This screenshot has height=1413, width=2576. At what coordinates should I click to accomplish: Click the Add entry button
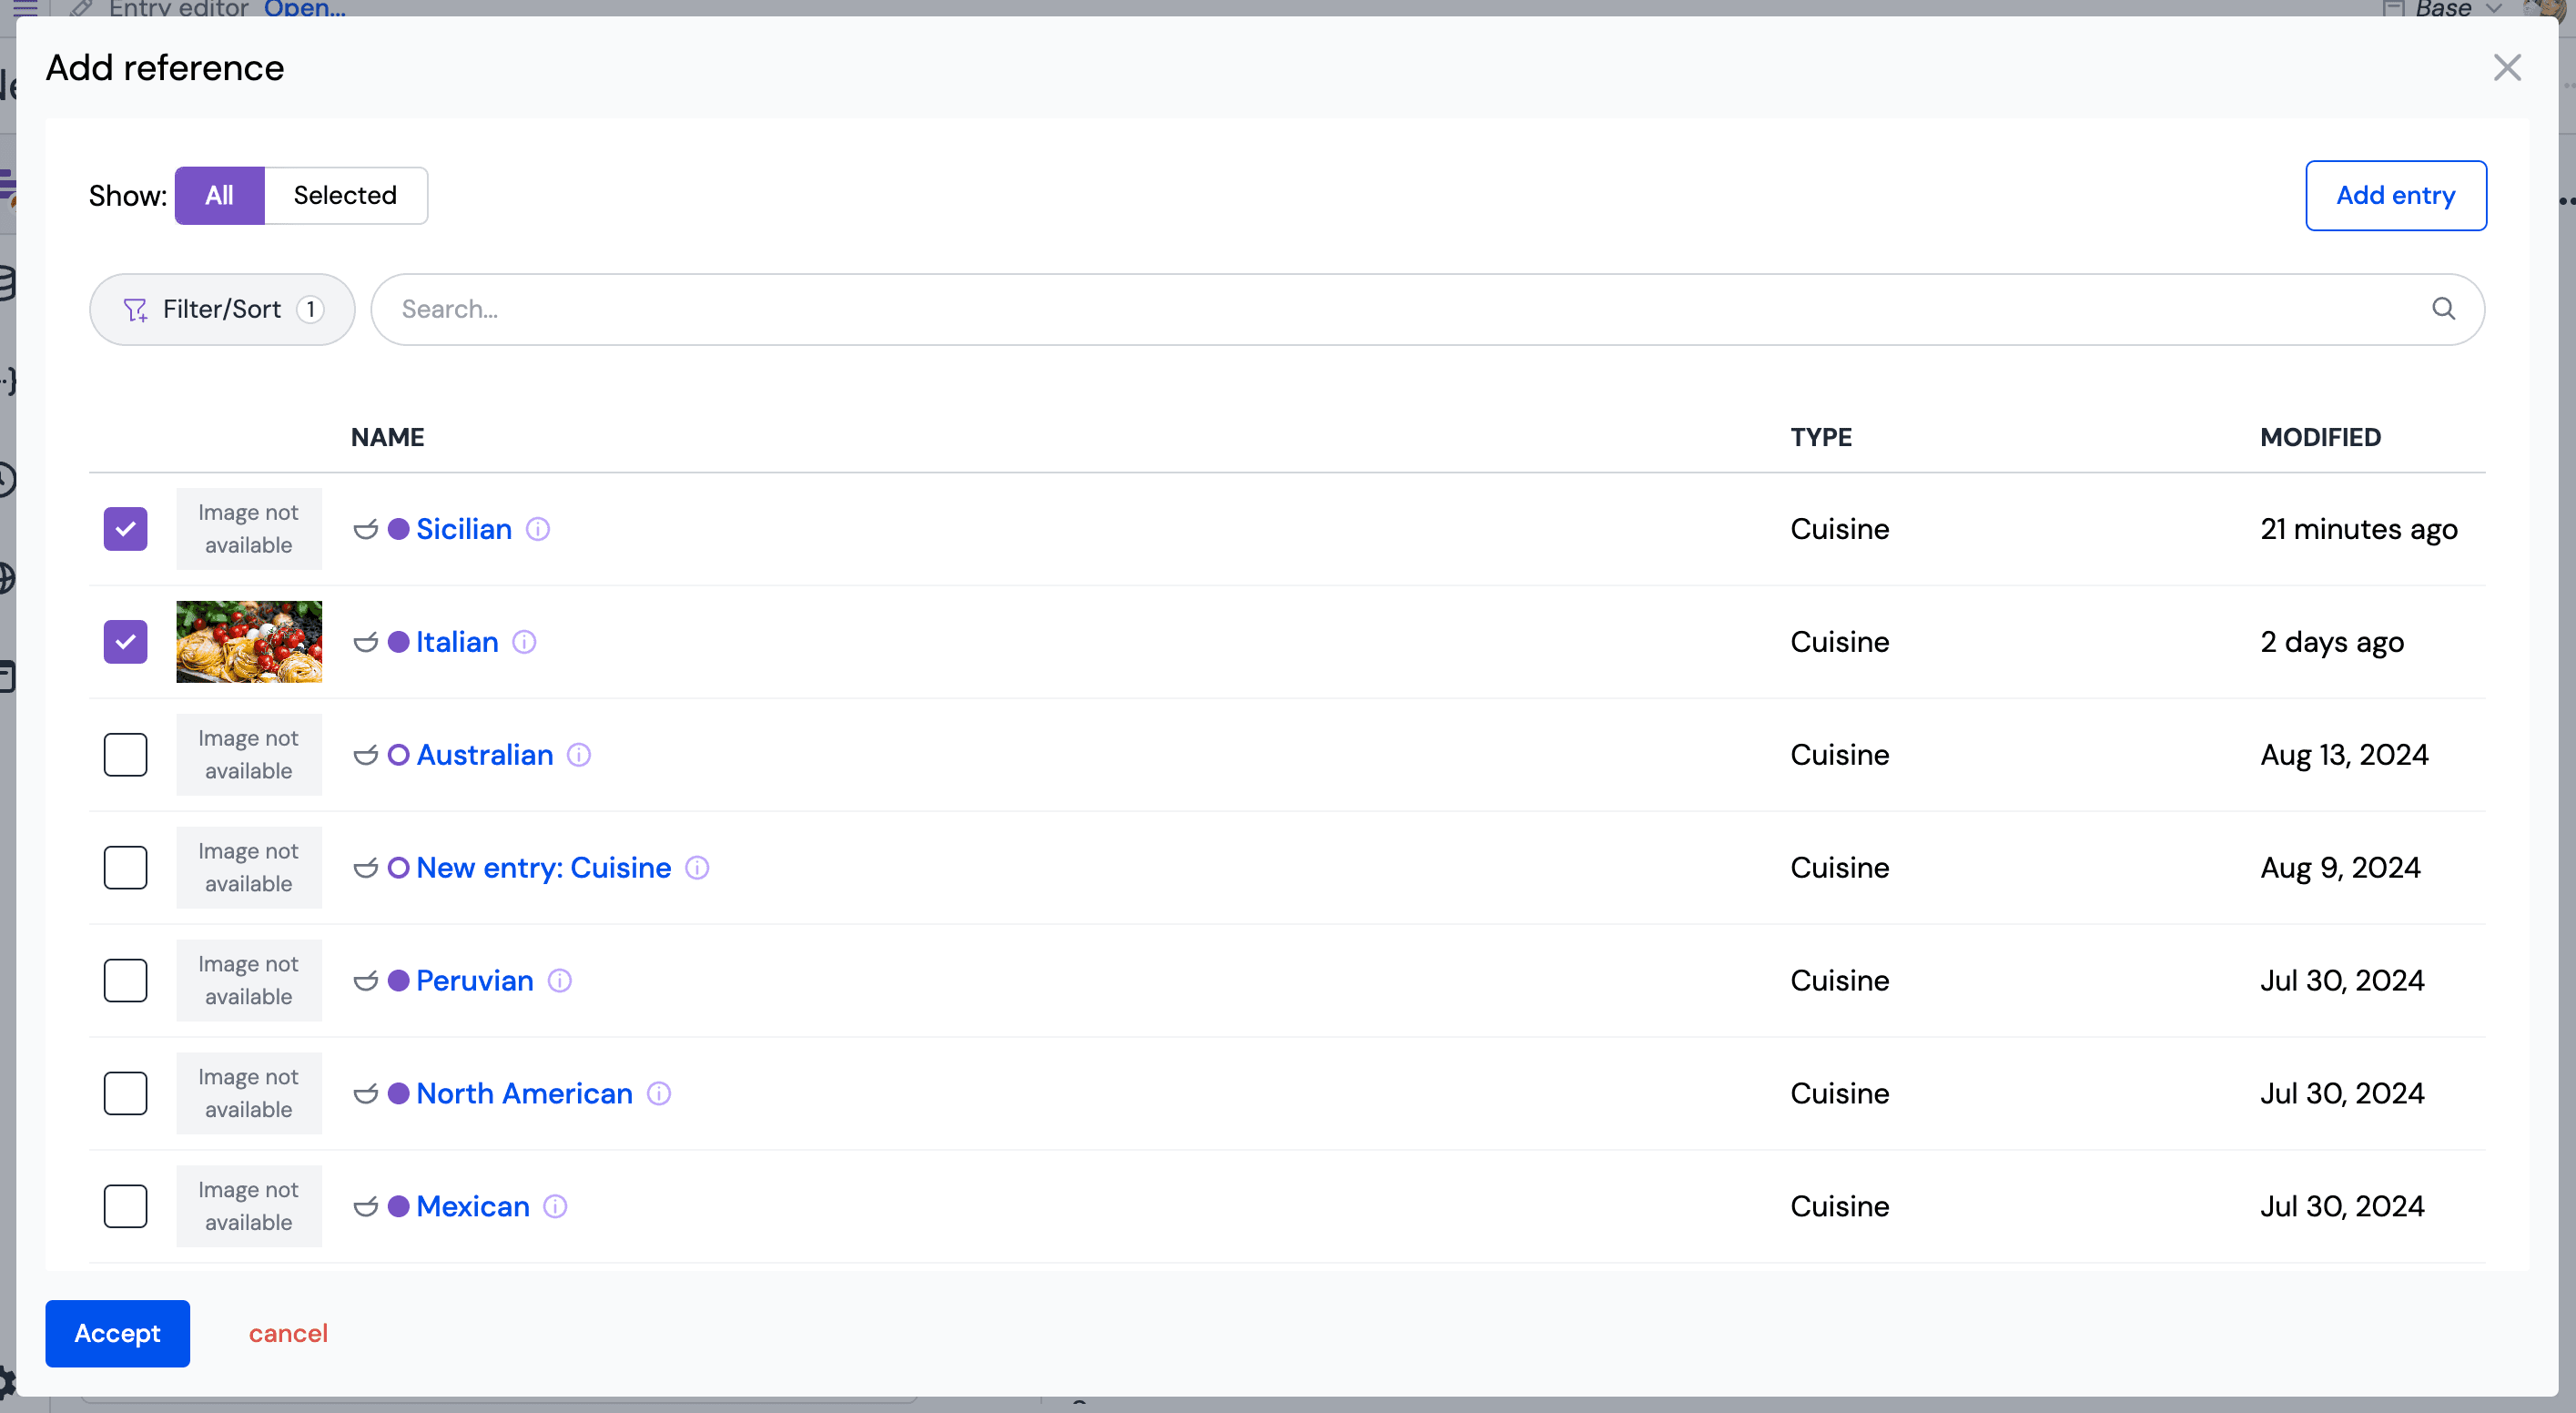[2395, 195]
